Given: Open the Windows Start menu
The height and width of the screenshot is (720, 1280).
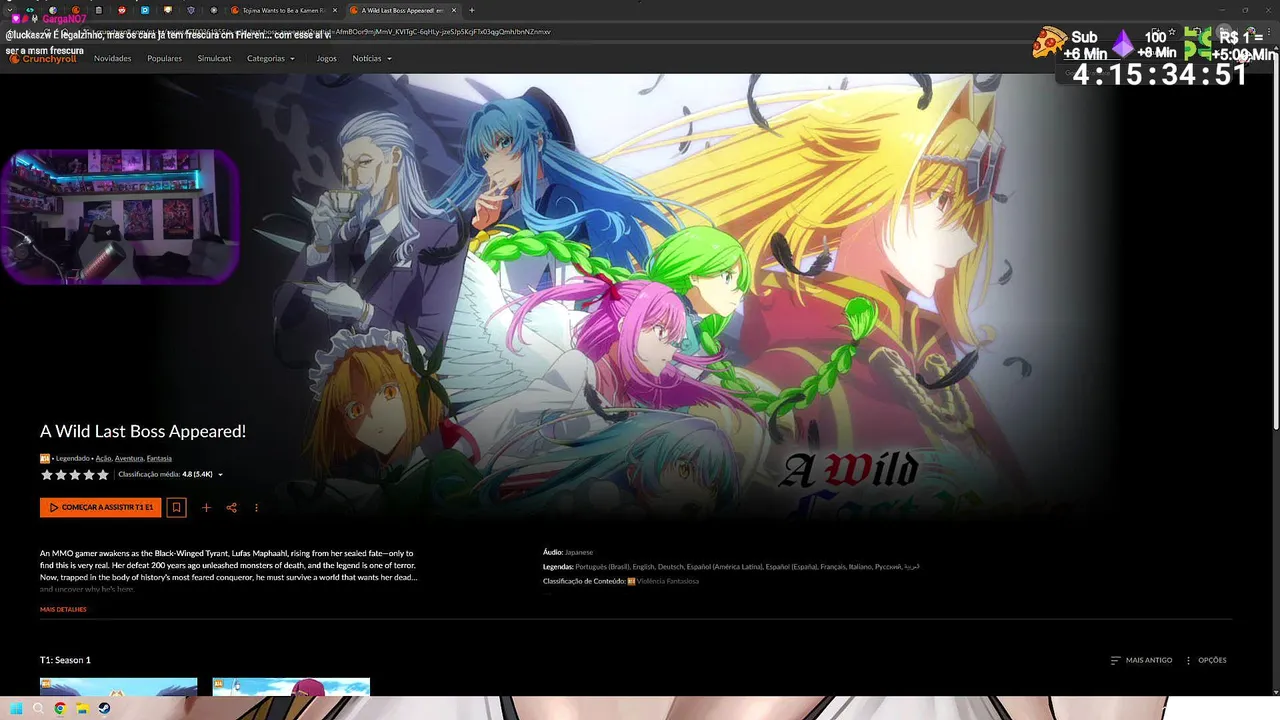Looking at the screenshot, I should point(16,708).
